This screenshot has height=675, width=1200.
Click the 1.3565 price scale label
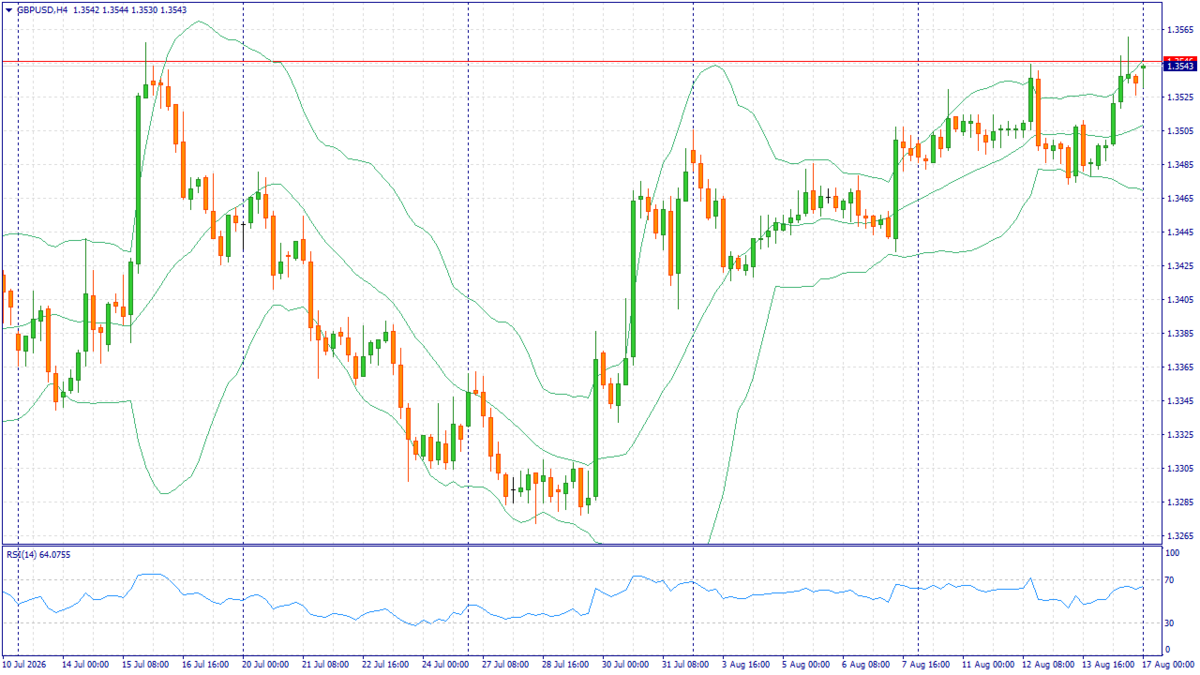point(1180,30)
